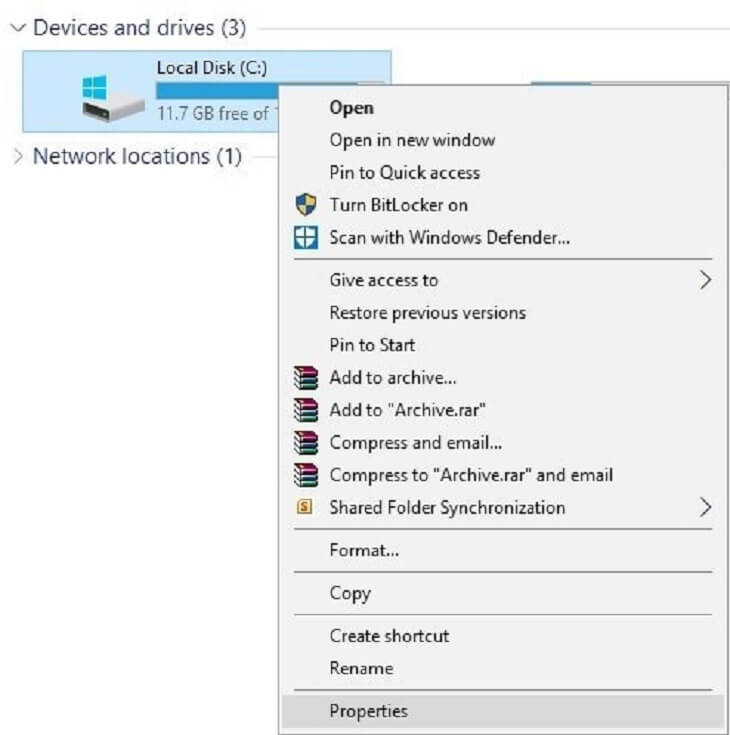Click WinRAR icon beside Add to "Archive.rar"

tap(305, 410)
